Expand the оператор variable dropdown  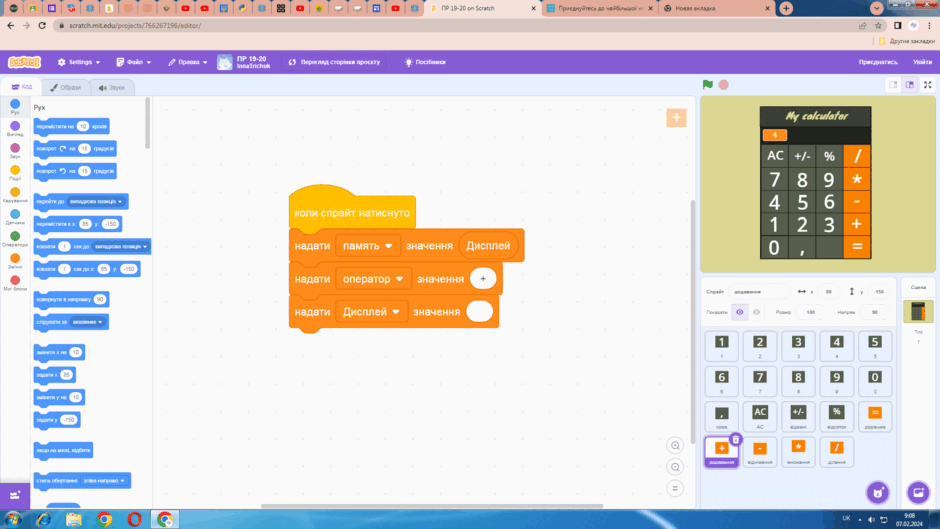tap(399, 279)
